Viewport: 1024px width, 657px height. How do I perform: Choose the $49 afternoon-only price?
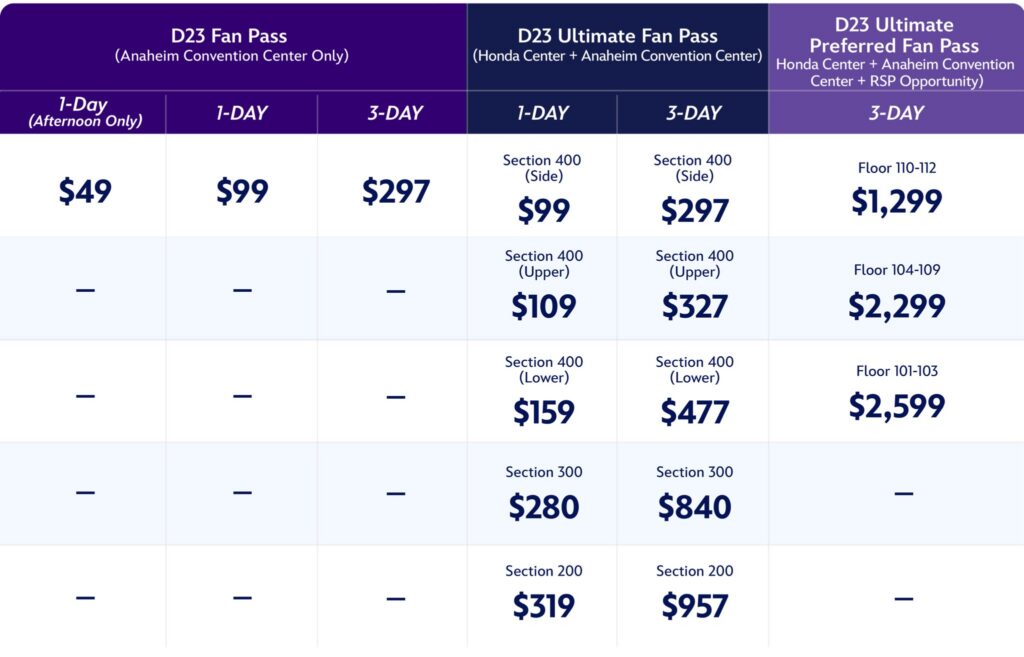click(85, 191)
